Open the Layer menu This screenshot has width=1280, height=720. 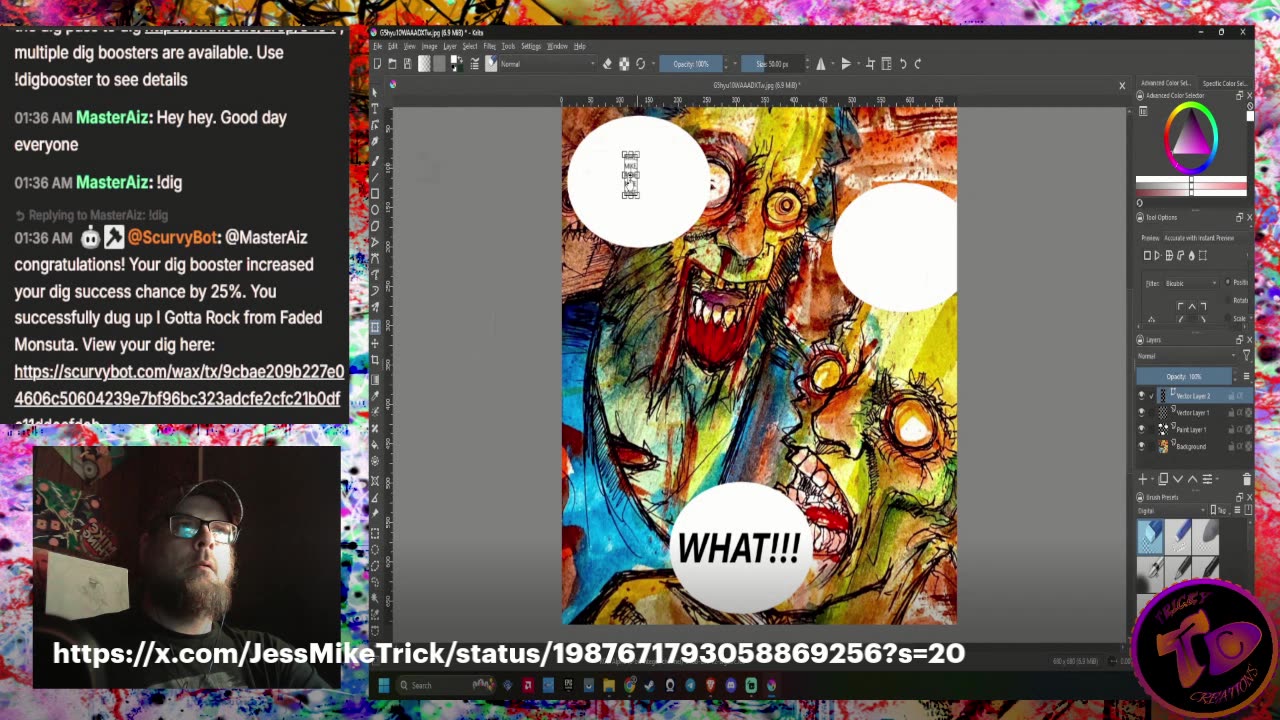pyautogui.click(x=450, y=46)
